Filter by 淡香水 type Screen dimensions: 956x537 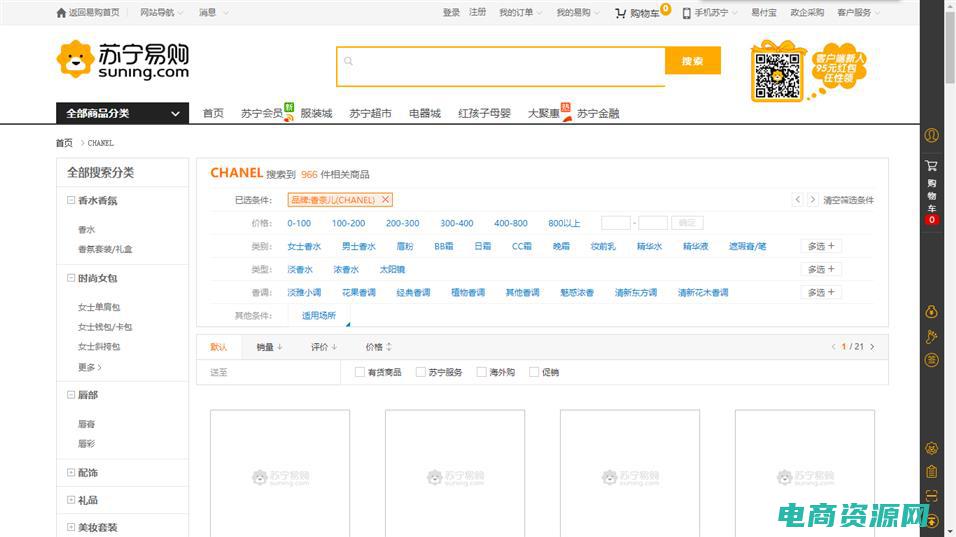[300, 269]
